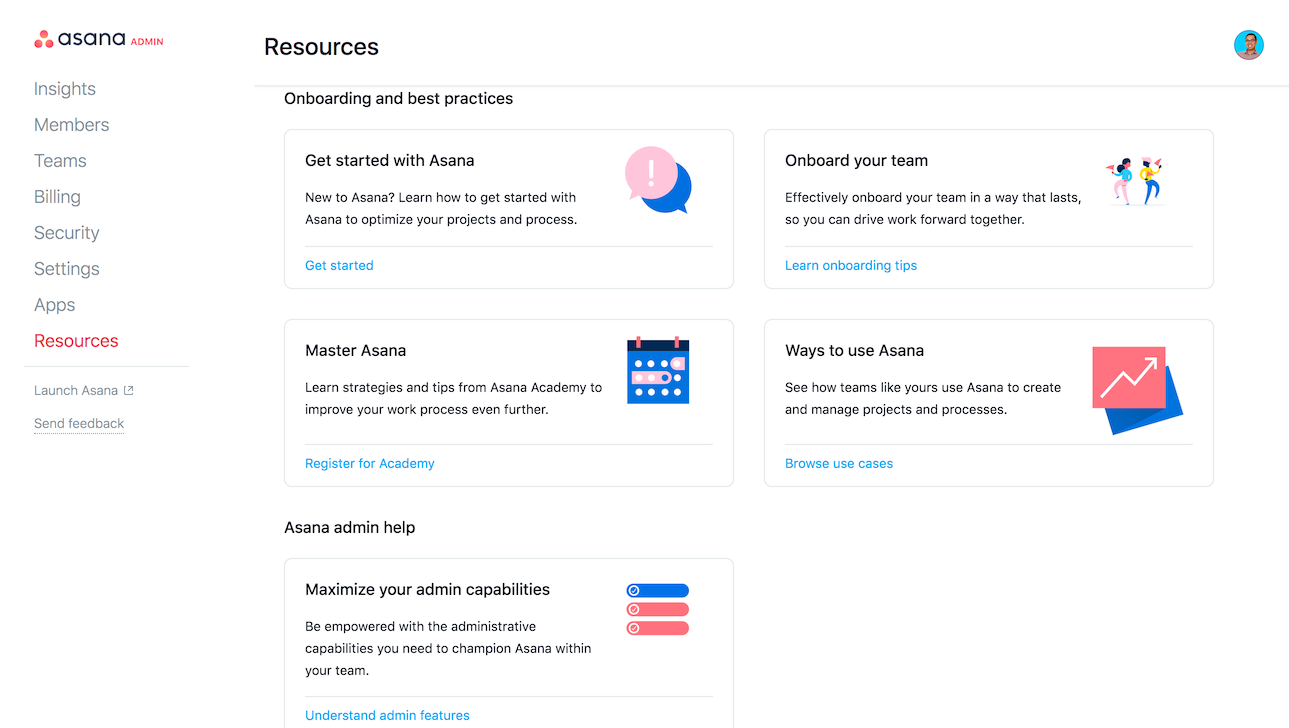Click the Send feedback link

pos(79,423)
